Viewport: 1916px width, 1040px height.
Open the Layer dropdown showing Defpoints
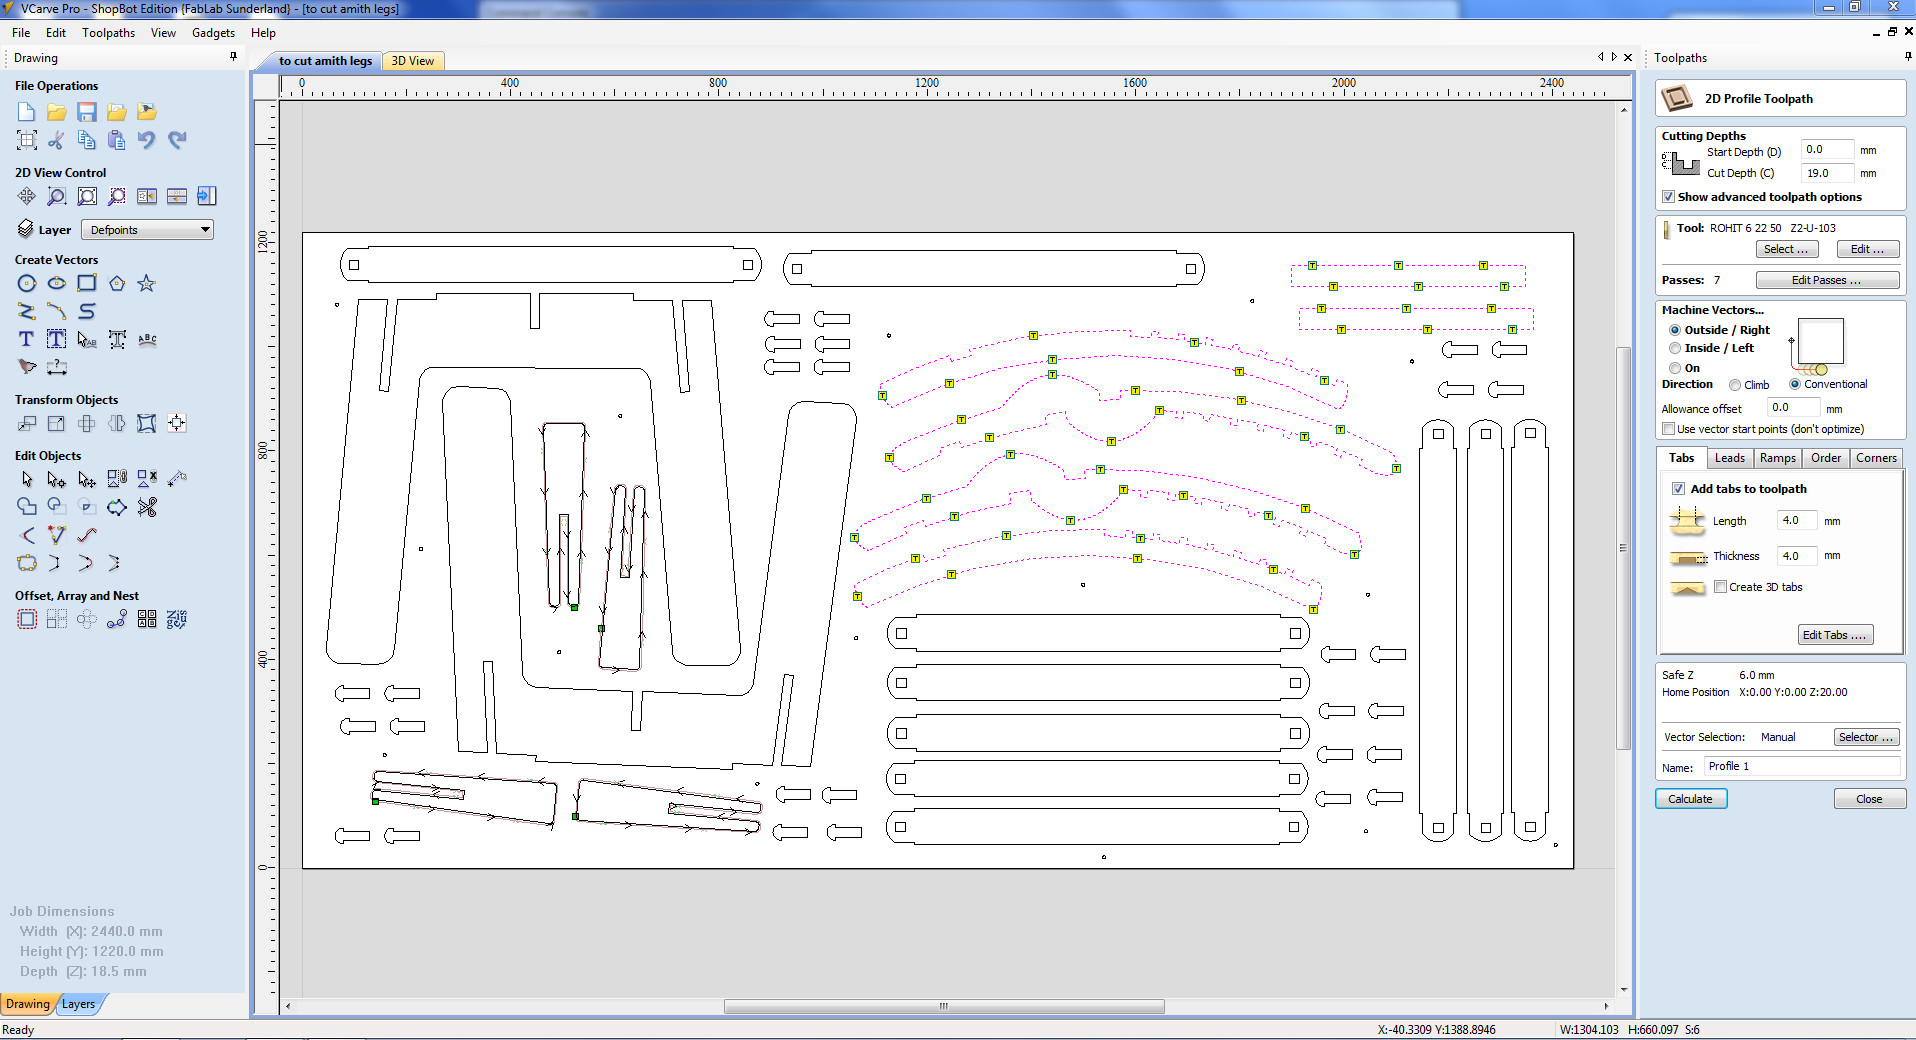coord(147,230)
